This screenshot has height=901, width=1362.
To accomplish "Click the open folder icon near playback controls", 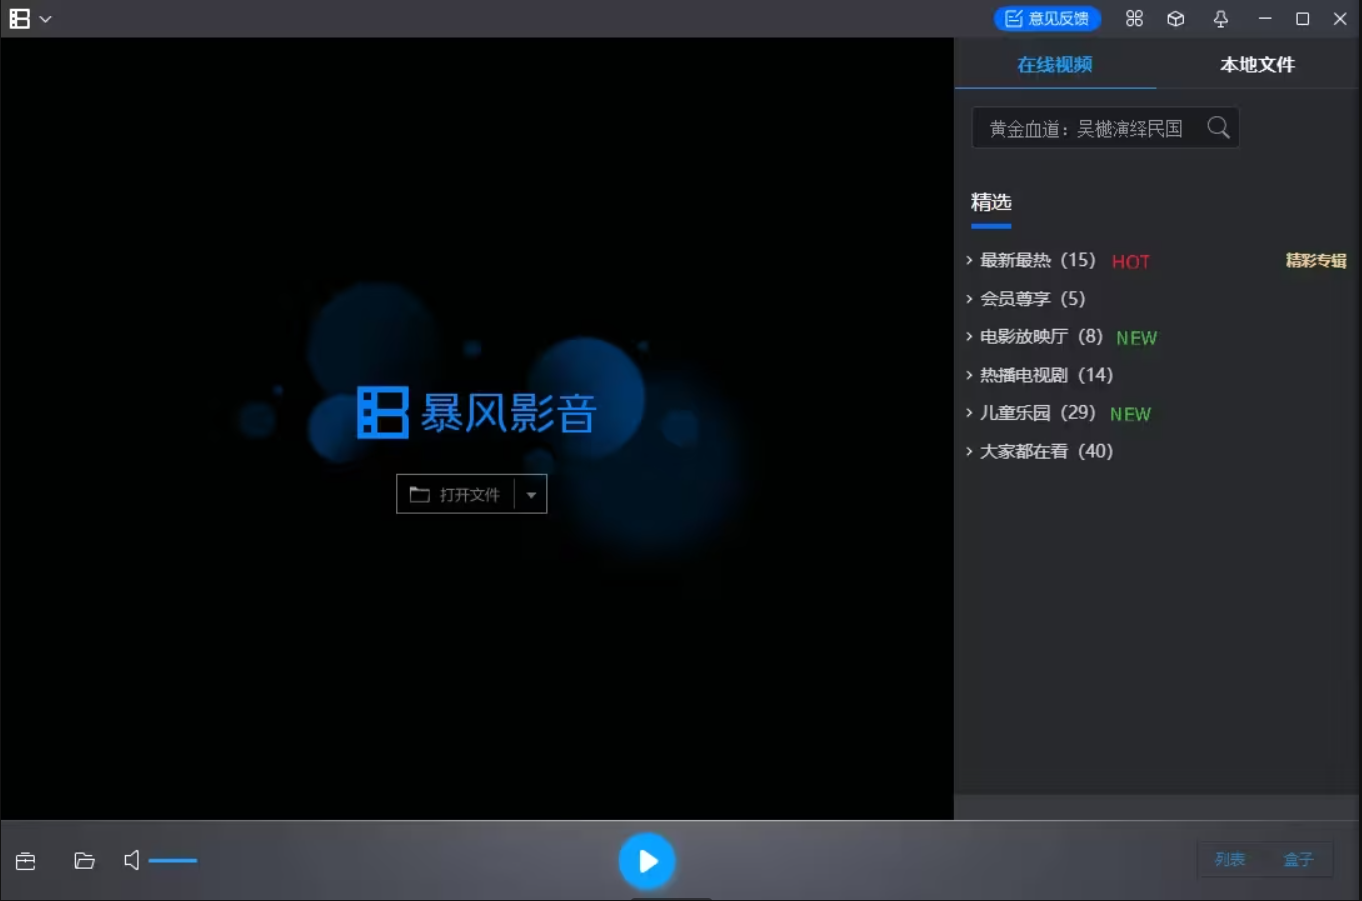I will coord(84,860).
